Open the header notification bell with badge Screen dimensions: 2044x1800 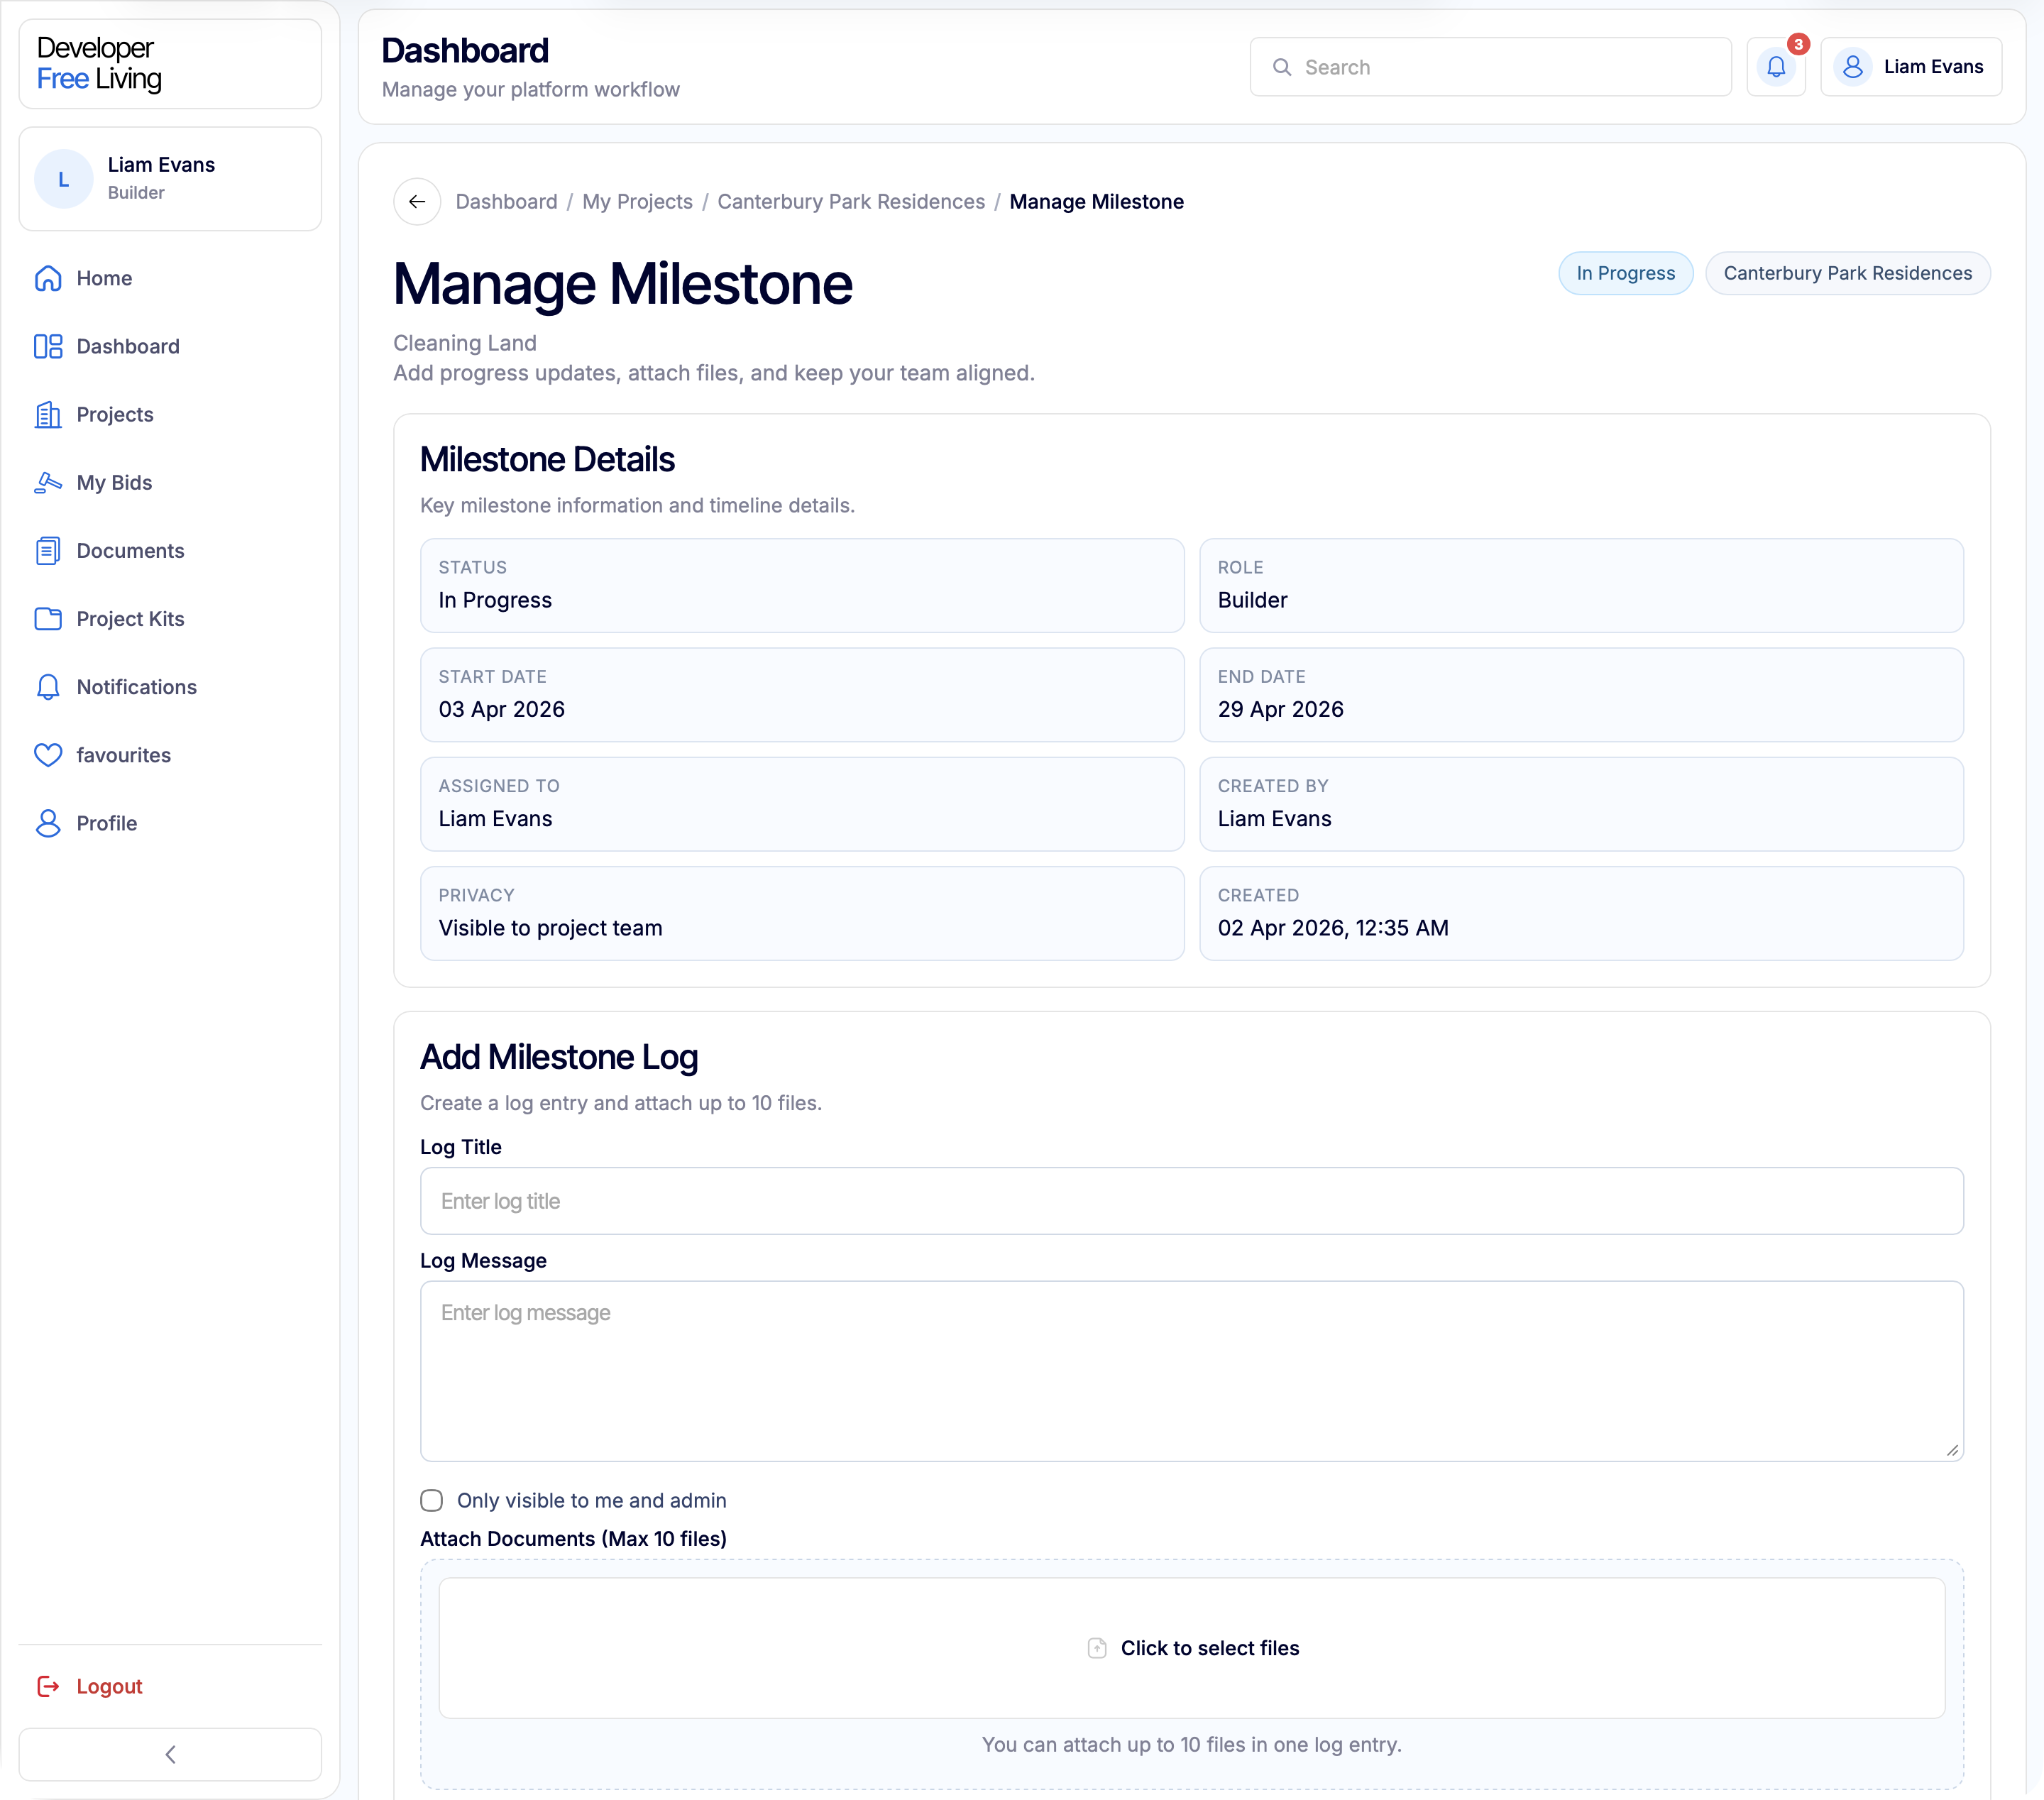[x=1776, y=67]
